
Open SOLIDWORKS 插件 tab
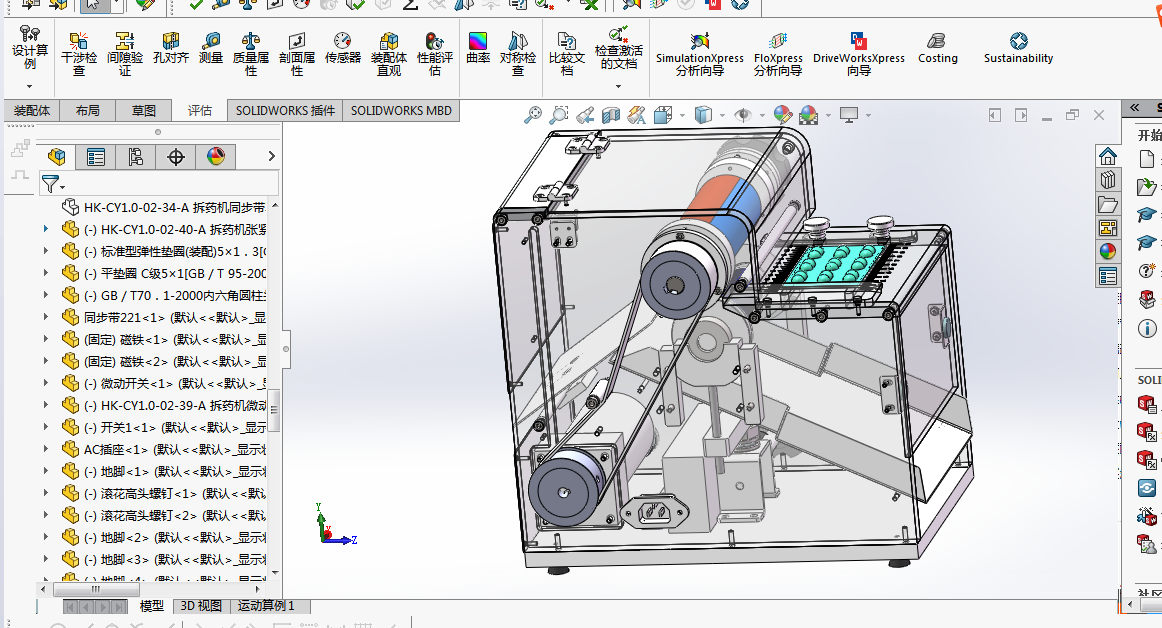pyautogui.click(x=285, y=110)
